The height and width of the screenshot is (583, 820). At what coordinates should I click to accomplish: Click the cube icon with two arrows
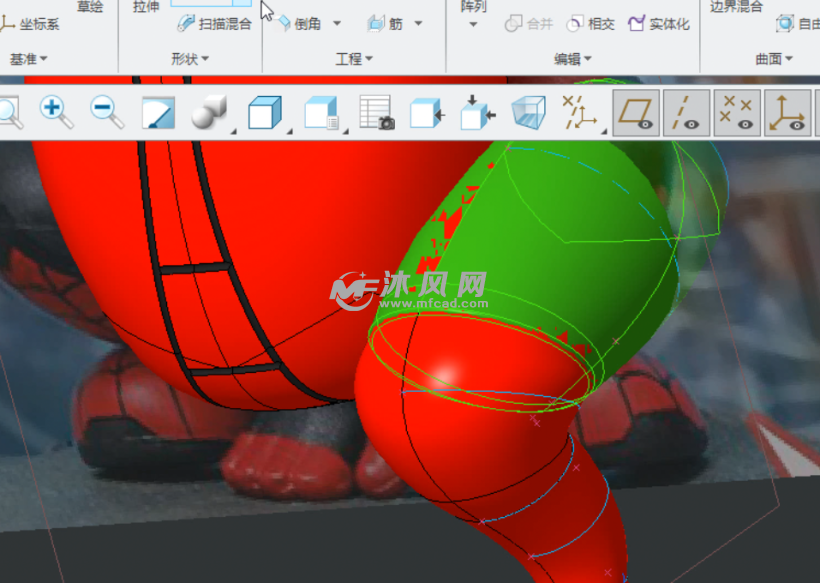click(x=478, y=112)
